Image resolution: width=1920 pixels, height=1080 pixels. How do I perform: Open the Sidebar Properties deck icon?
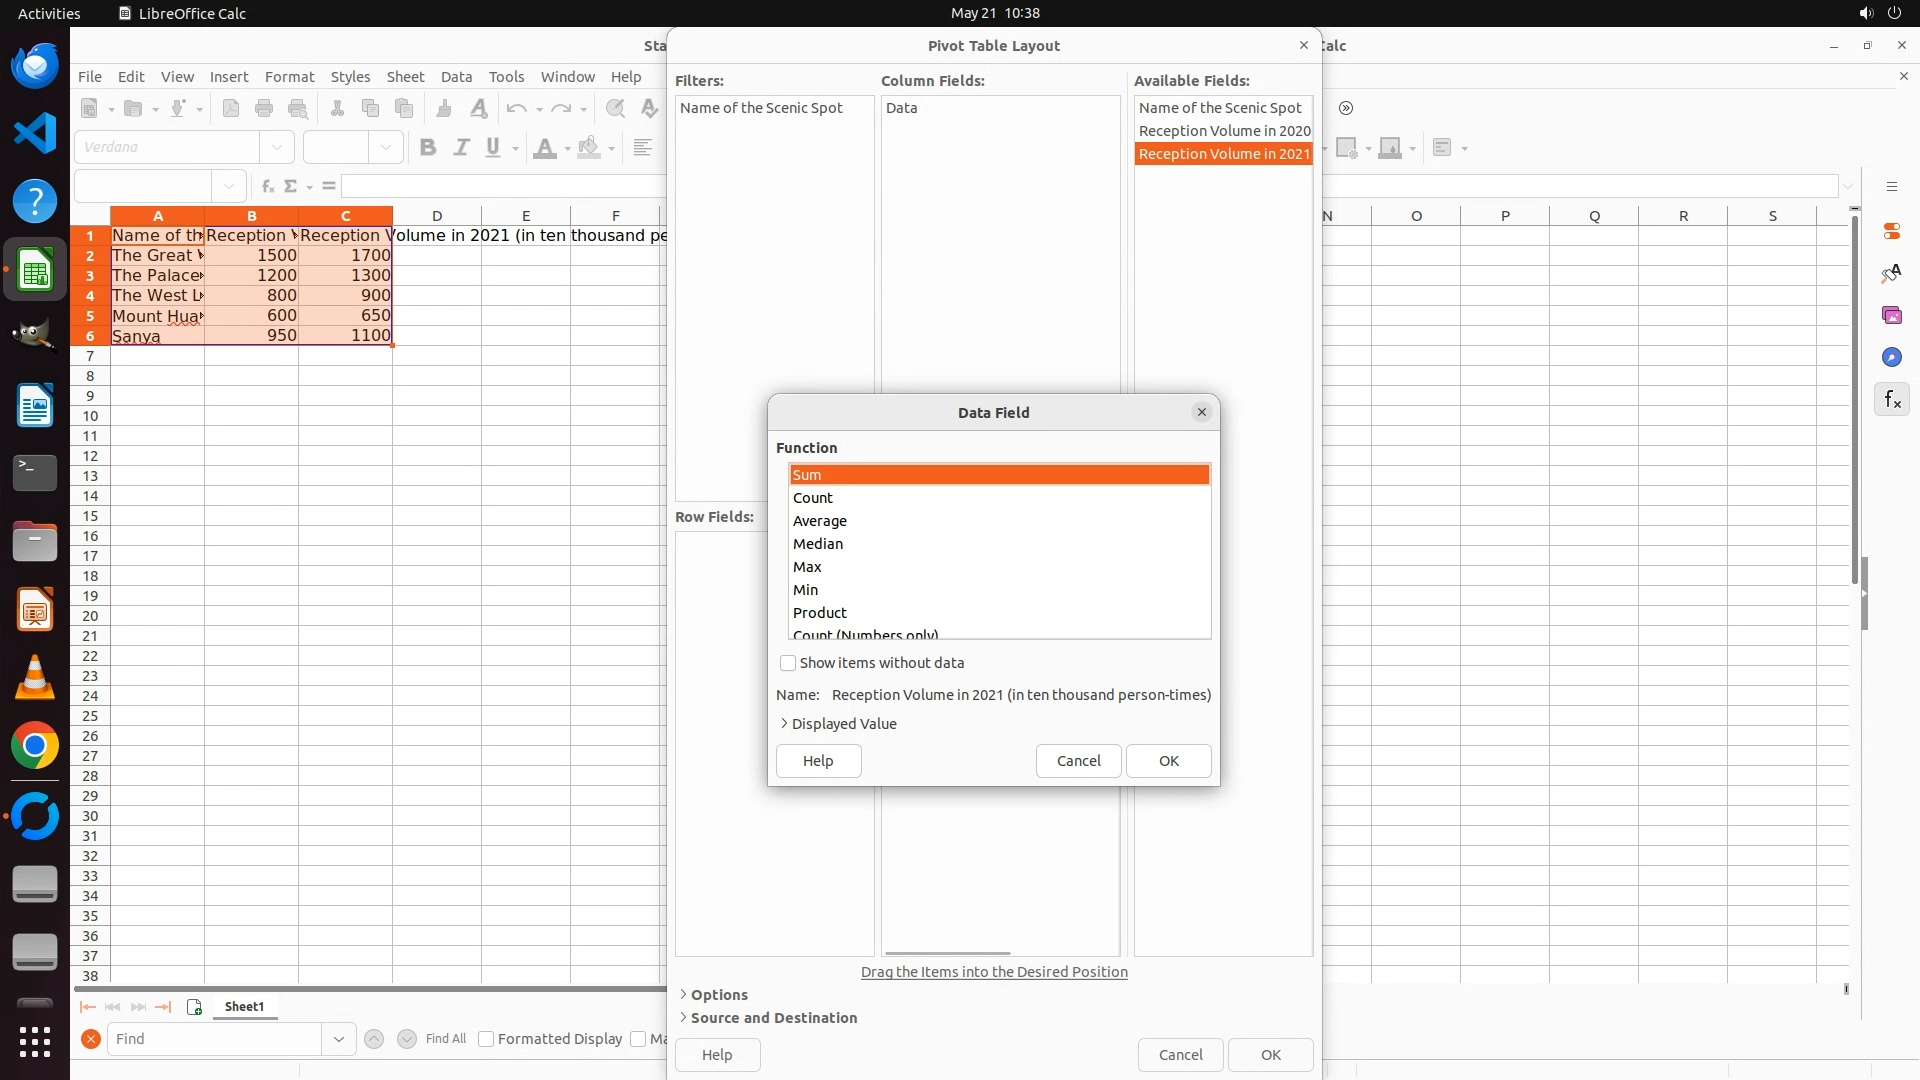(1891, 231)
